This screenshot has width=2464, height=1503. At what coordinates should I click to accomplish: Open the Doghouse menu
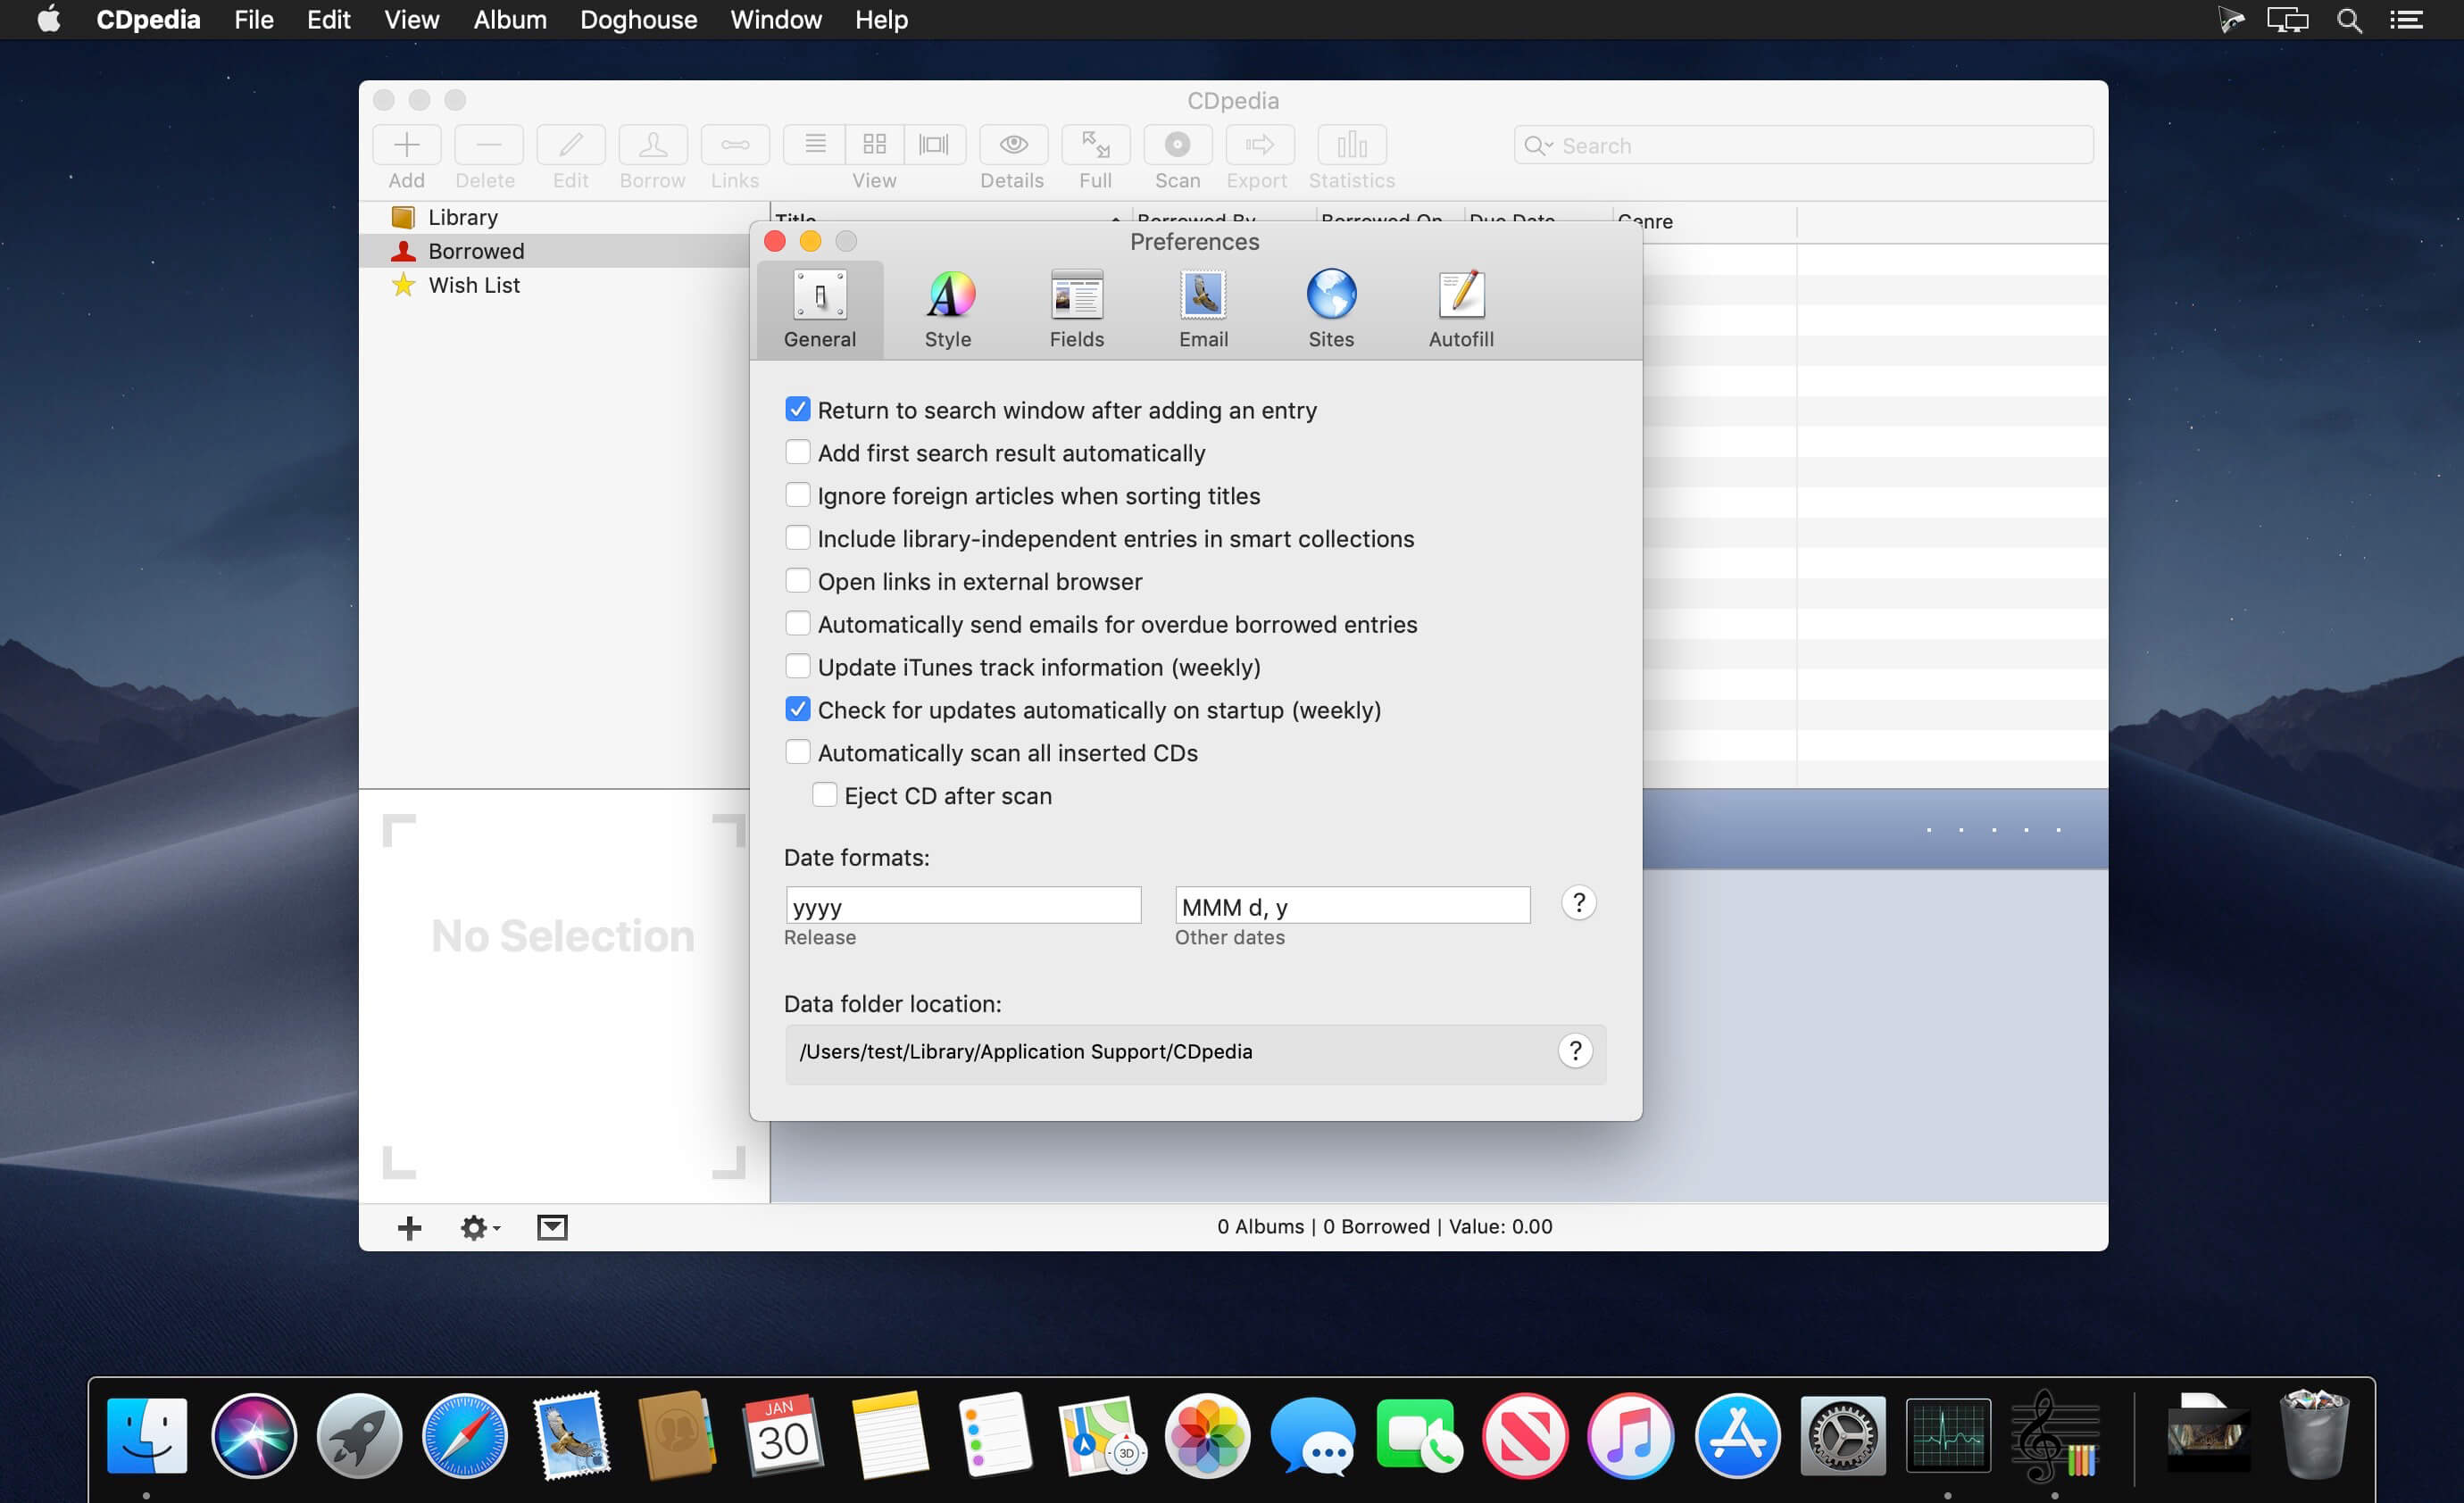pyautogui.click(x=638, y=20)
